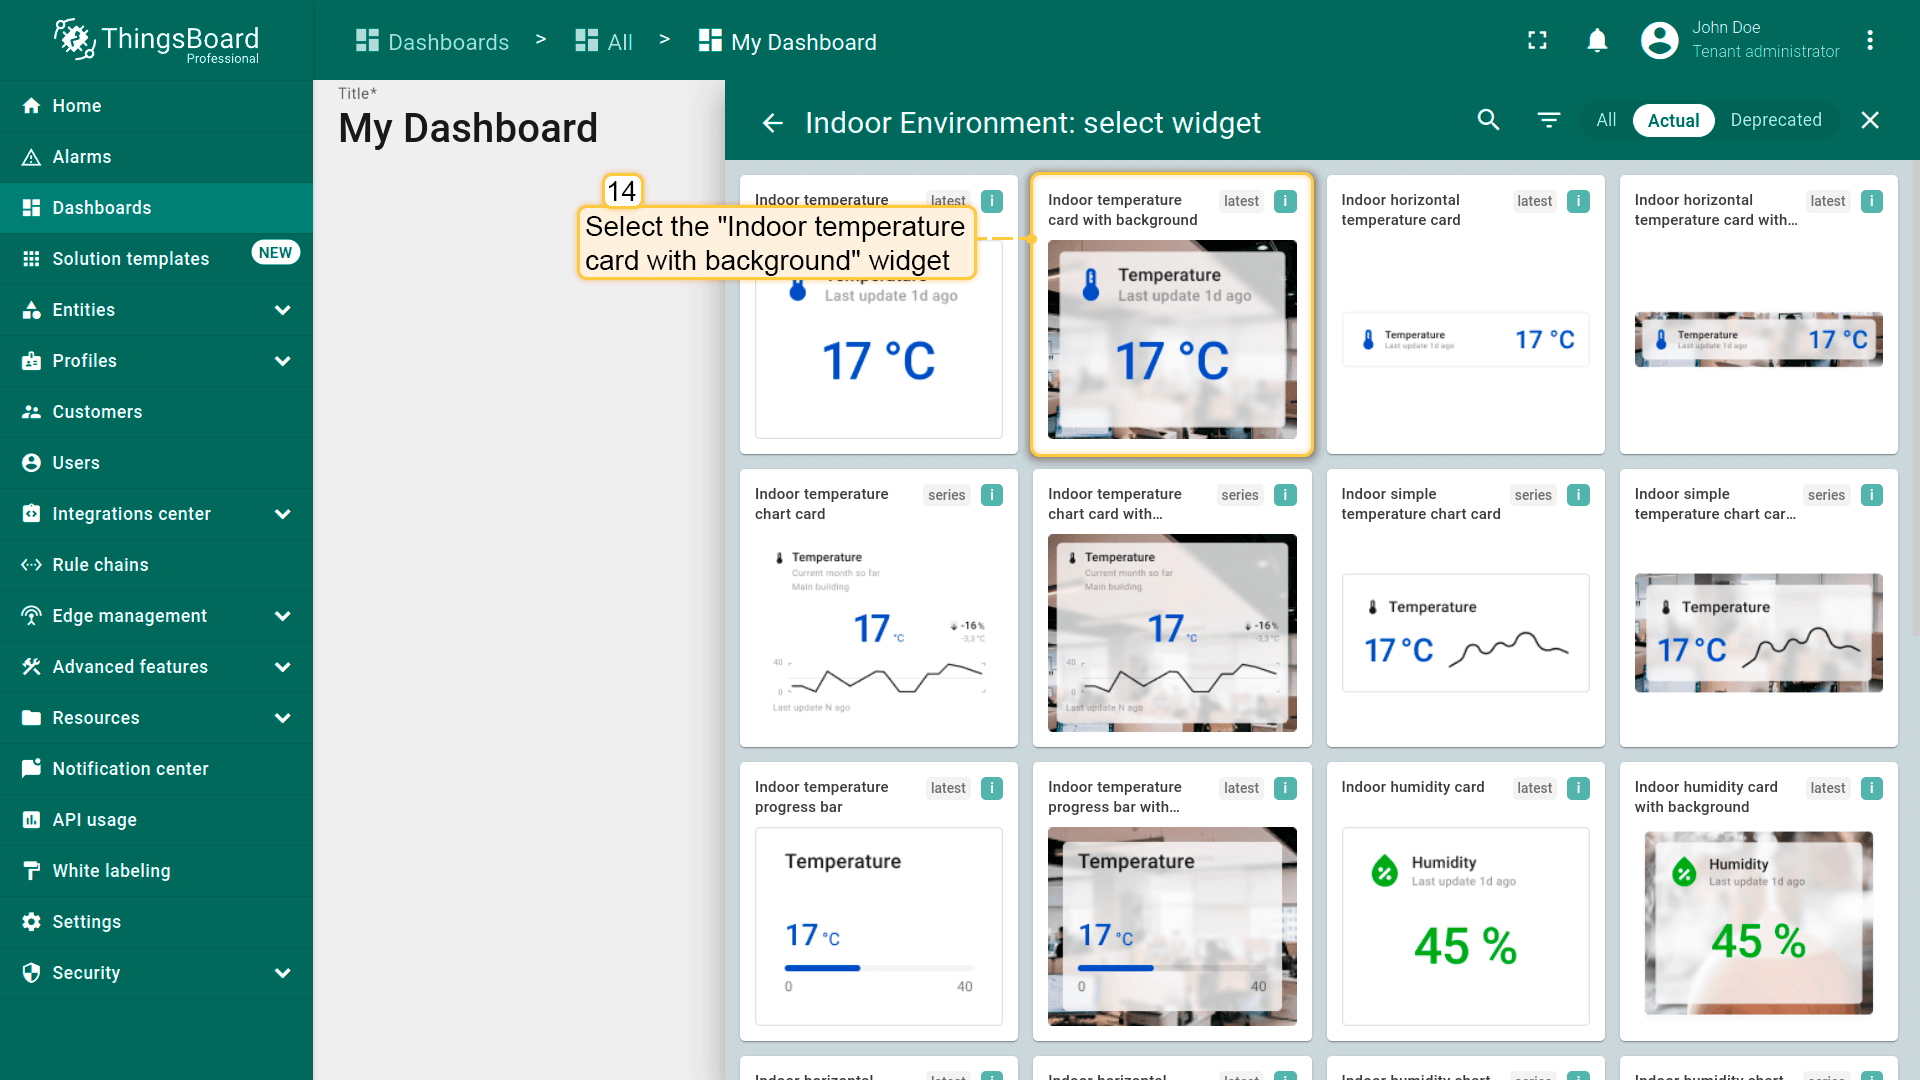Image resolution: width=1920 pixels, height=1080 pixels.
Task: Click info icon on Indoor temperature chart card
Action: tap(991, 495)
